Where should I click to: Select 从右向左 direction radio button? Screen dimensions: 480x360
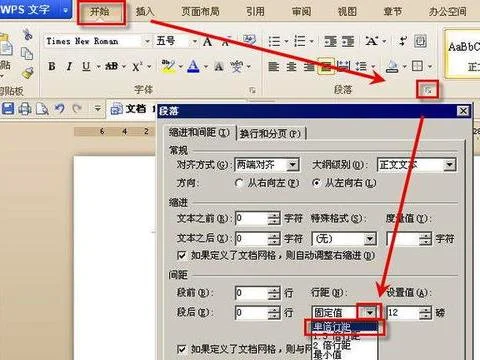point(239,183)
